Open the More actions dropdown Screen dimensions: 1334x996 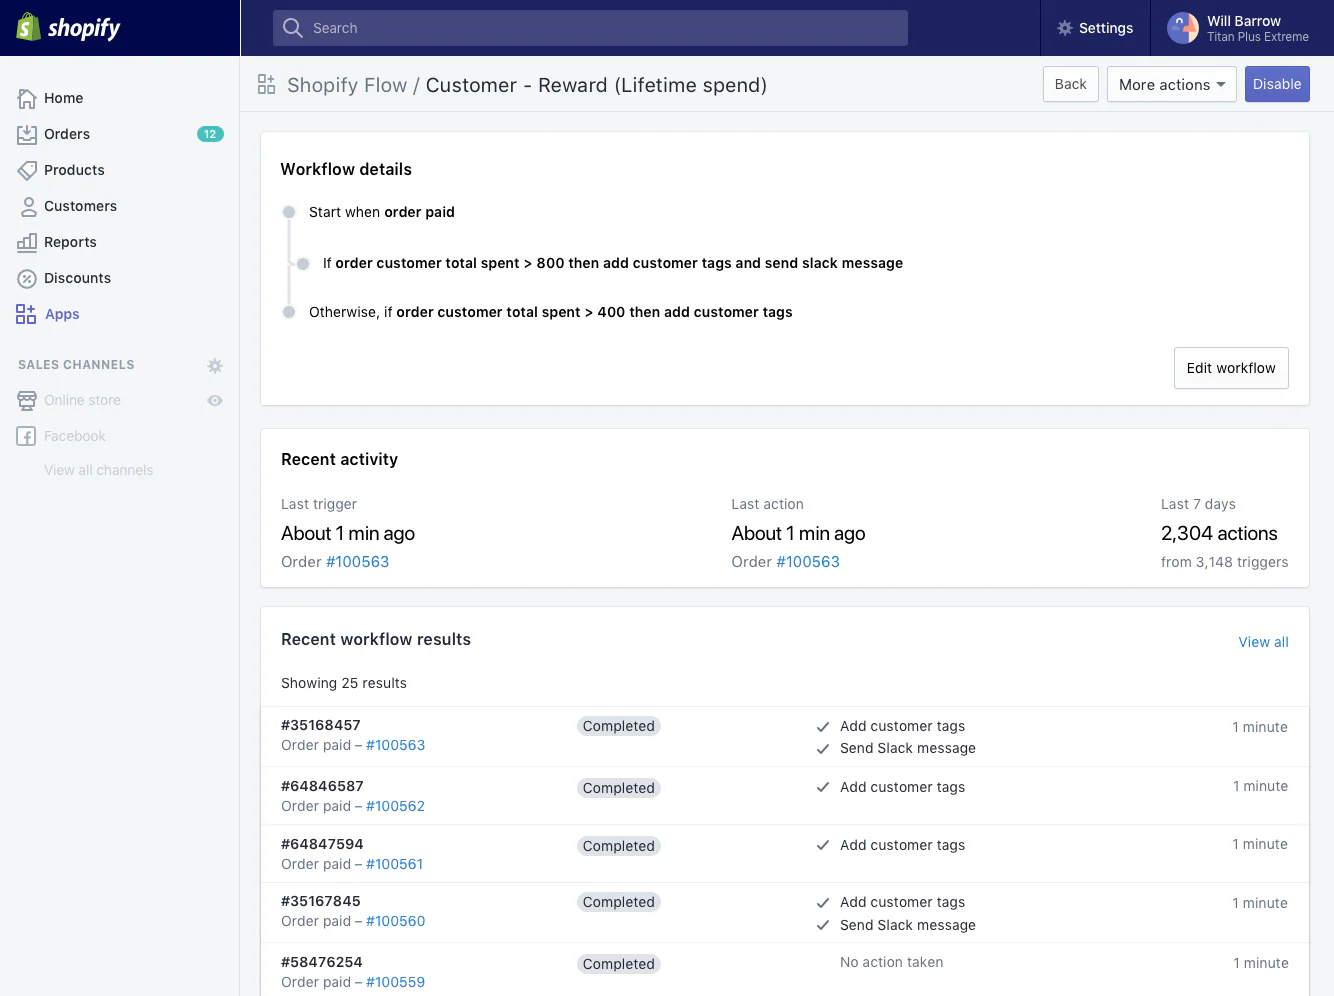coord(1172,84)
